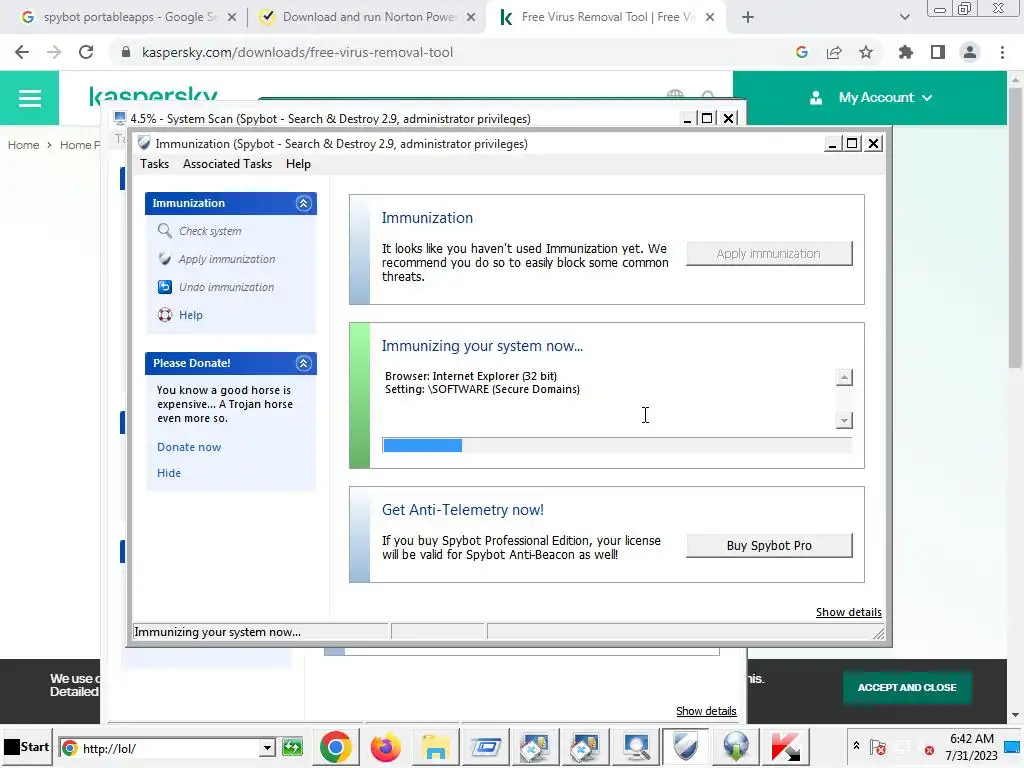Open Chrome three-dot menu

click(1002, 52)
